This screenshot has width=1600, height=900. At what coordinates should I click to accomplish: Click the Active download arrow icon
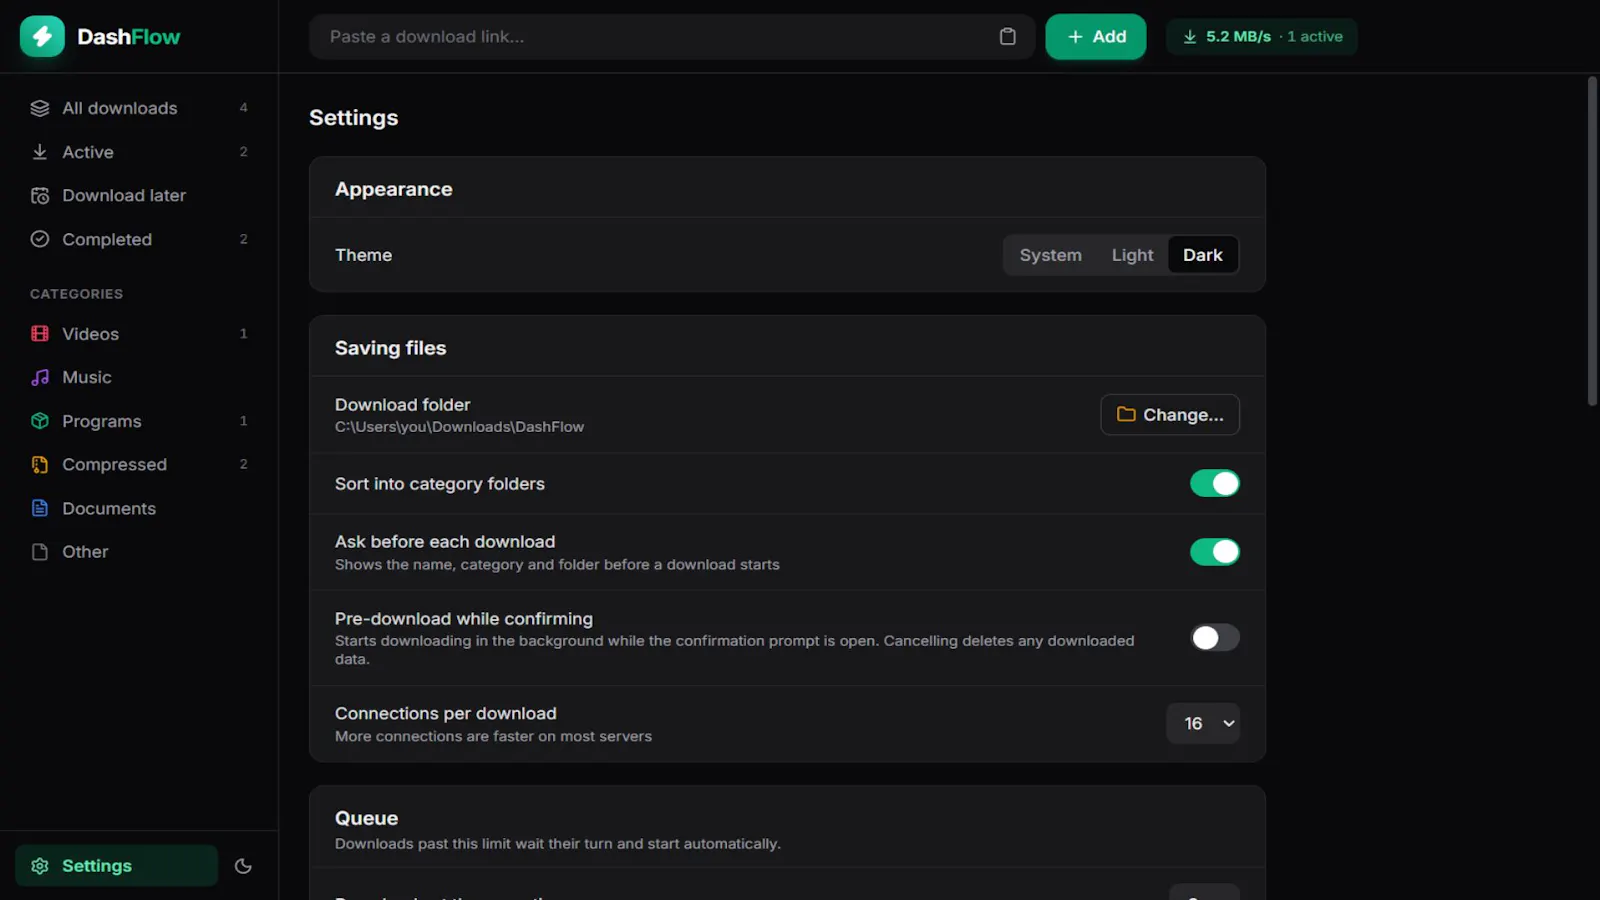pos(40,152)
